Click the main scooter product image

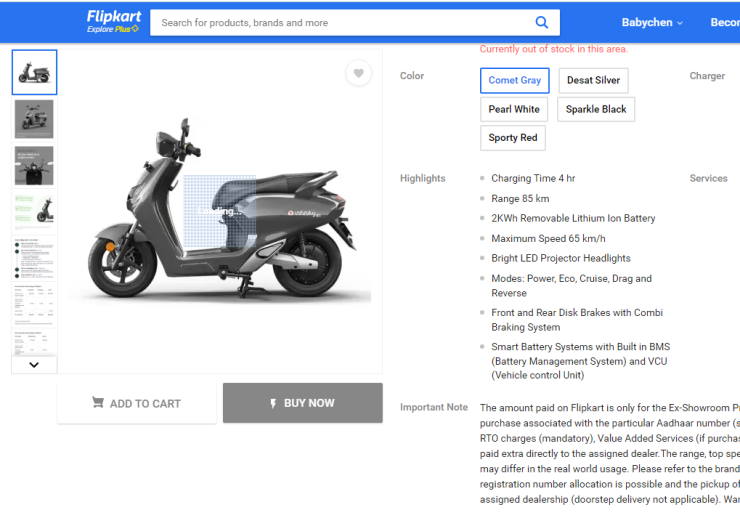coord(222,210)
